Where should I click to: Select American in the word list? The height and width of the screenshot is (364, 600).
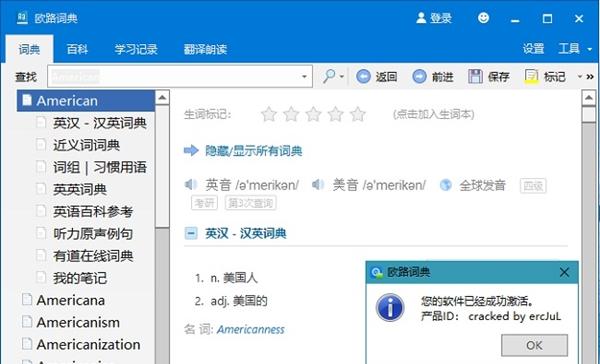tap(86, 101)
